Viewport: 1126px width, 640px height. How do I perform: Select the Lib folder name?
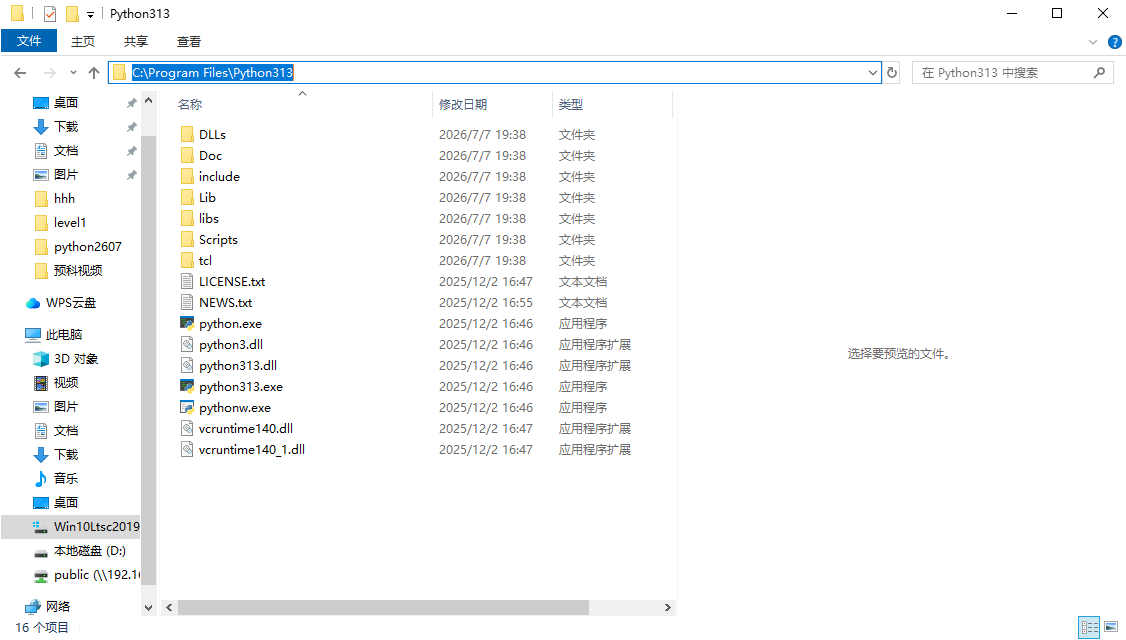208,198
